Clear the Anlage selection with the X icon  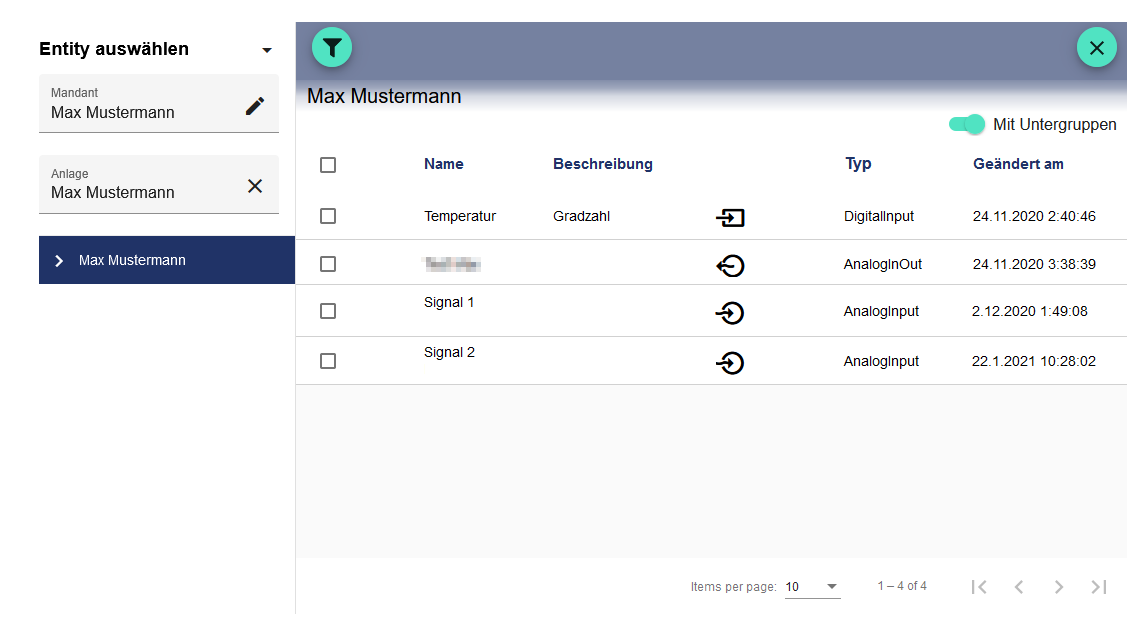pos(257,184)
